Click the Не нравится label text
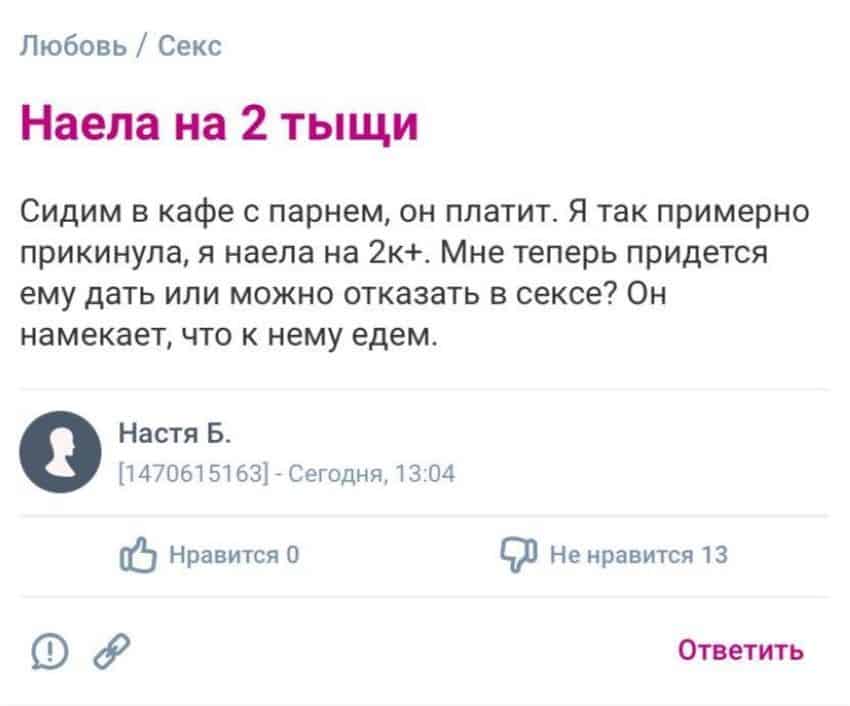This screenshot has height=706, width=850. click(622, 555)
